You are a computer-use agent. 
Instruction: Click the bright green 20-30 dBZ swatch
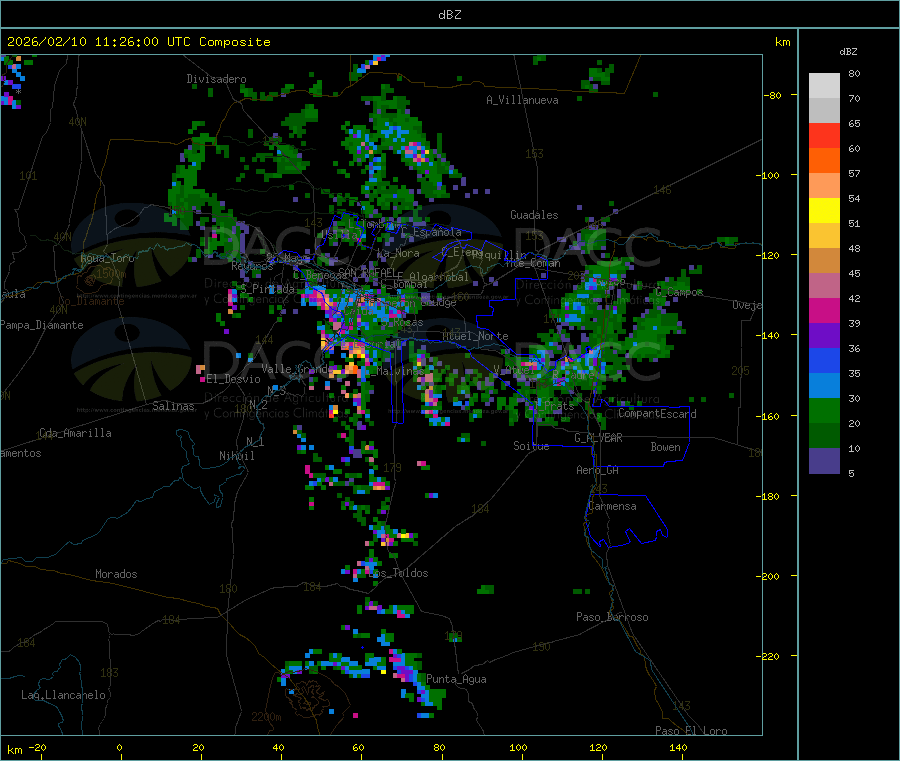pyautogui.click(x=824, y=410)
